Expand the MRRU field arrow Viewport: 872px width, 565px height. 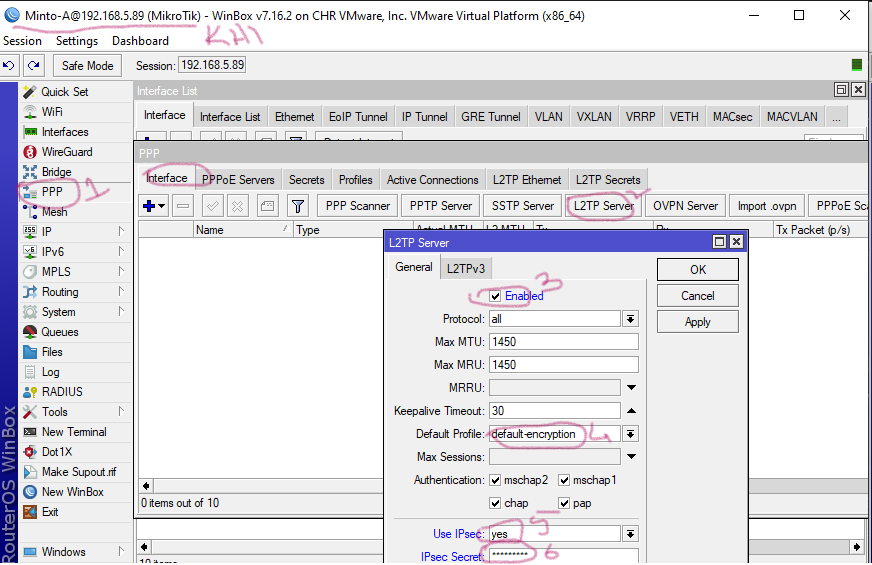(631, 388)
